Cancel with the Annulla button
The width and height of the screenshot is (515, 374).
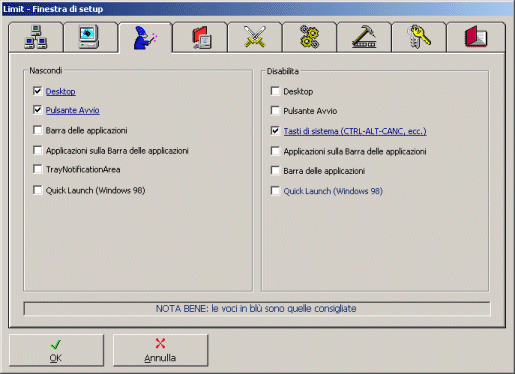(x=160, y=350)
